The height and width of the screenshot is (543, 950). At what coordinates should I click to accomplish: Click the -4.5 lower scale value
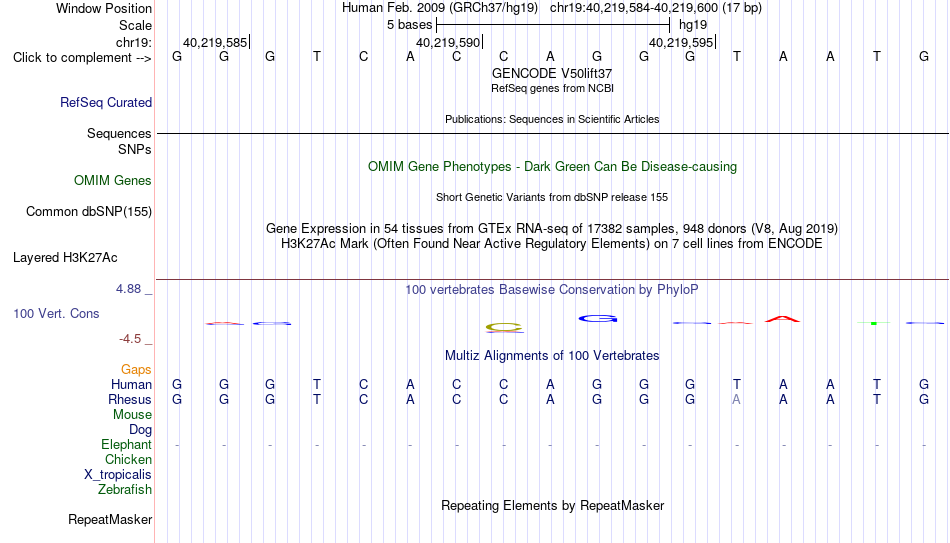click(130, 339)
